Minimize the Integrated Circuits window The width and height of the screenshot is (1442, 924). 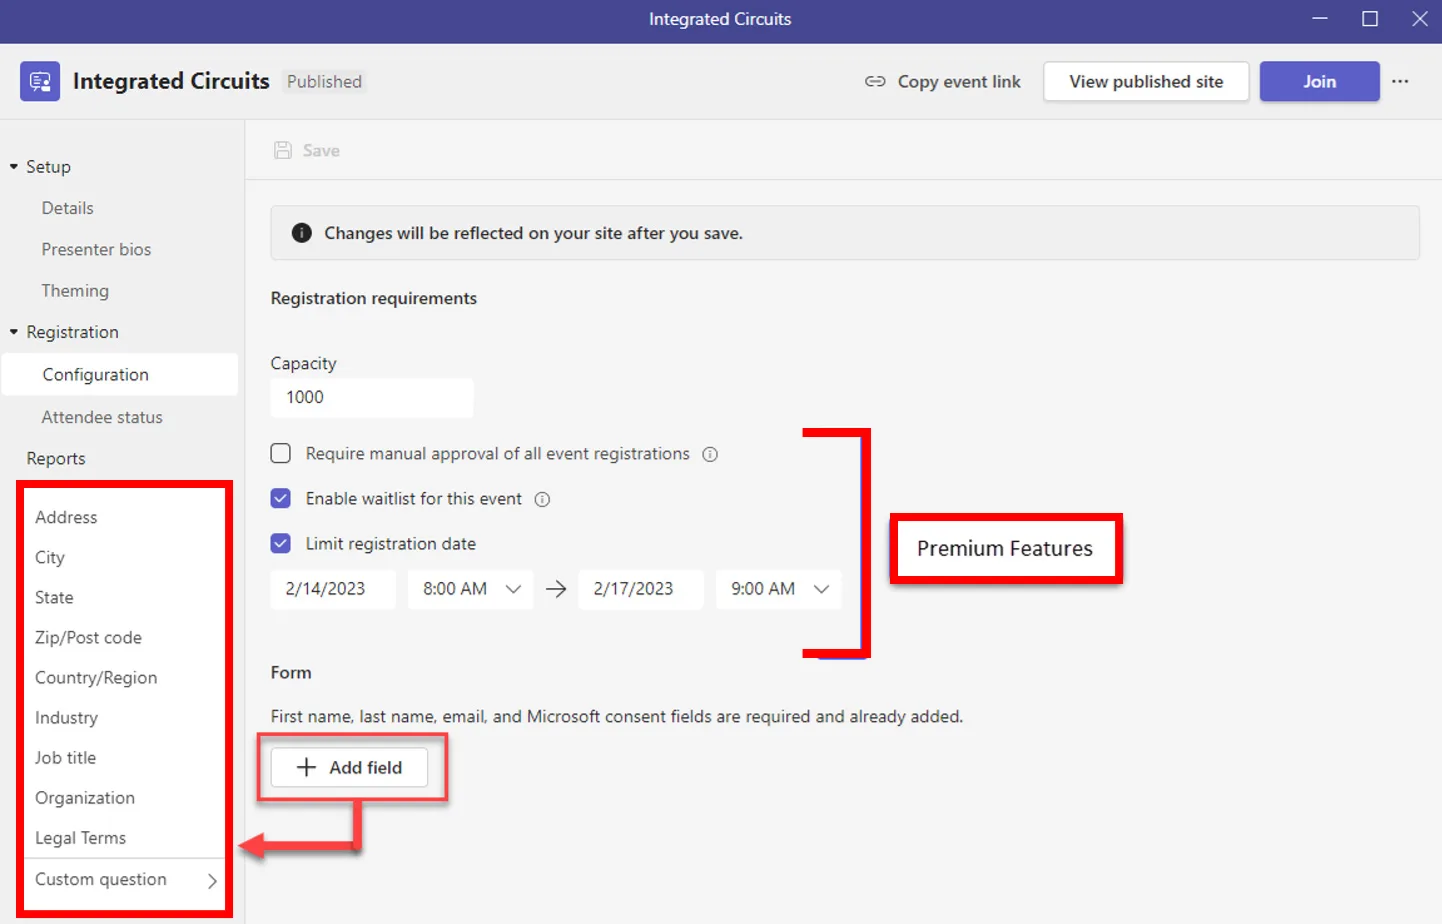click(1320, 19)
